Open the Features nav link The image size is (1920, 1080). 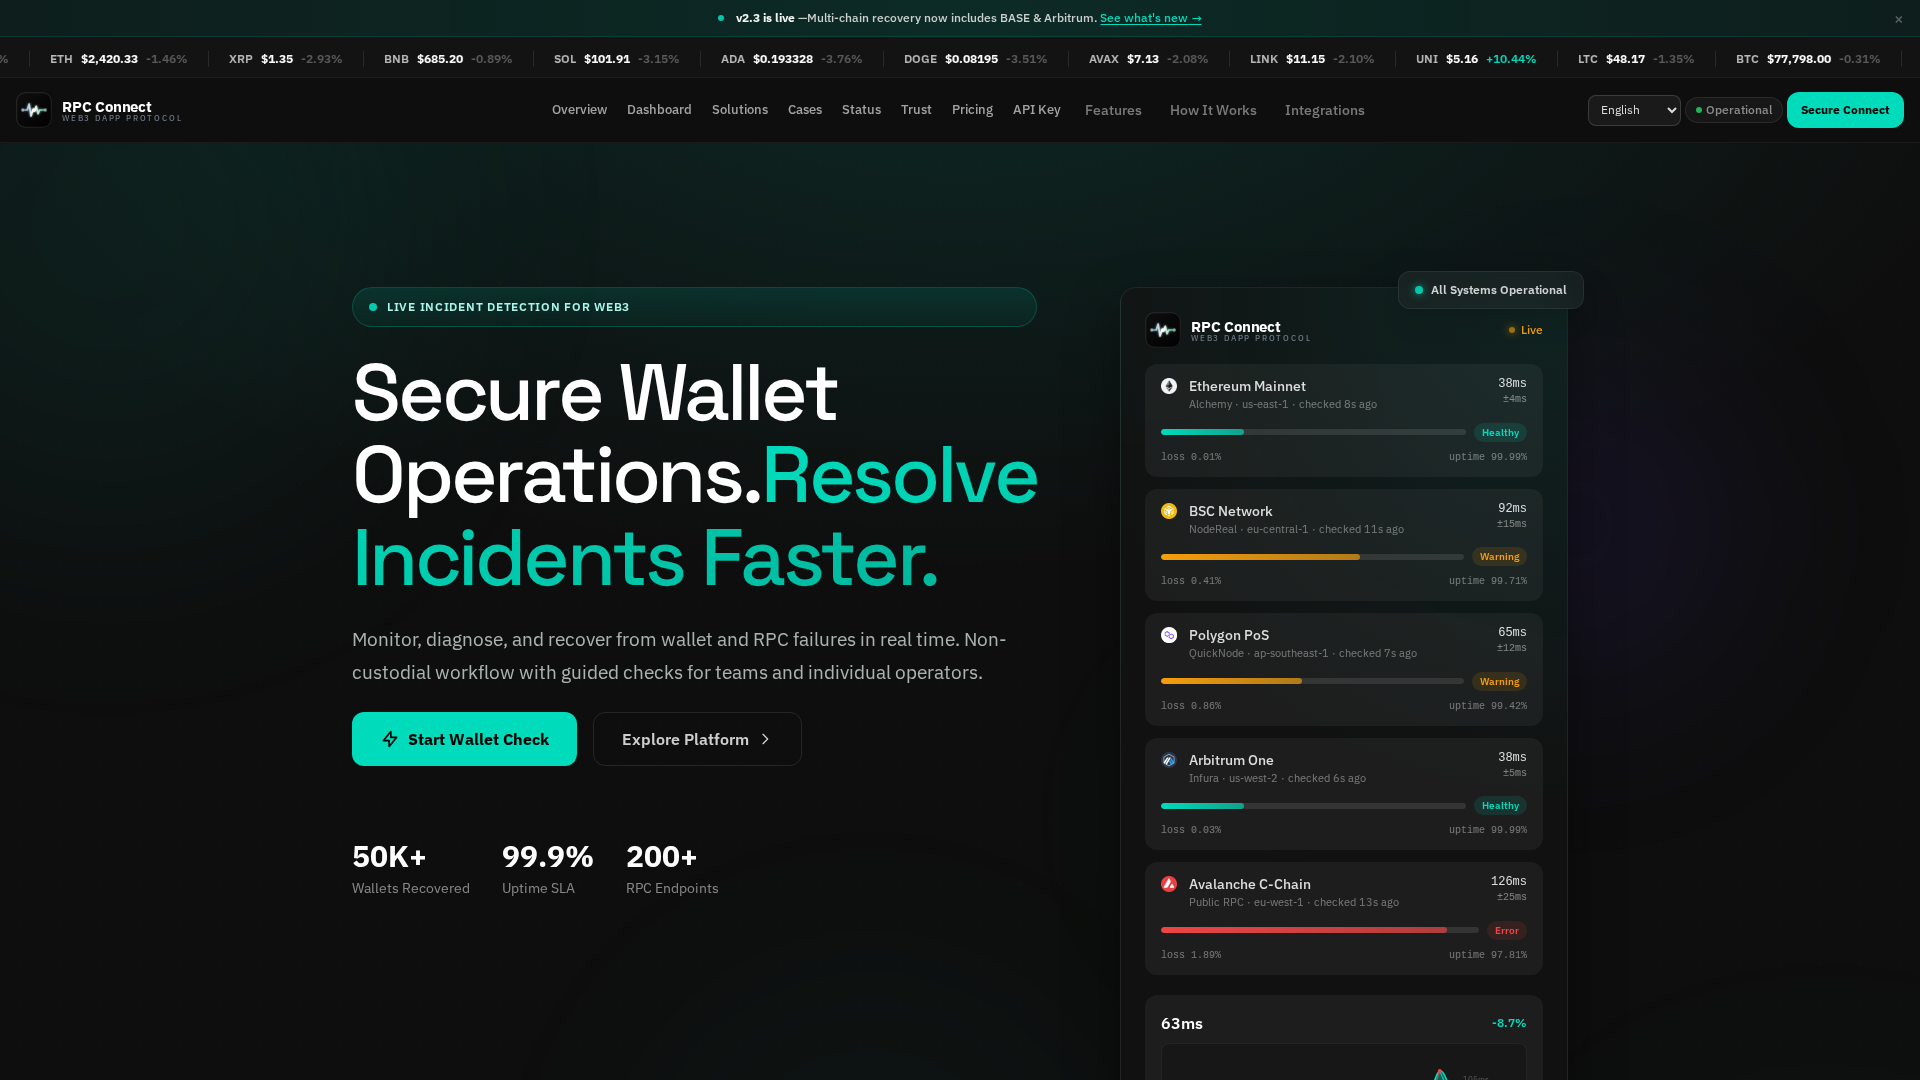[x=1113, y=110]
